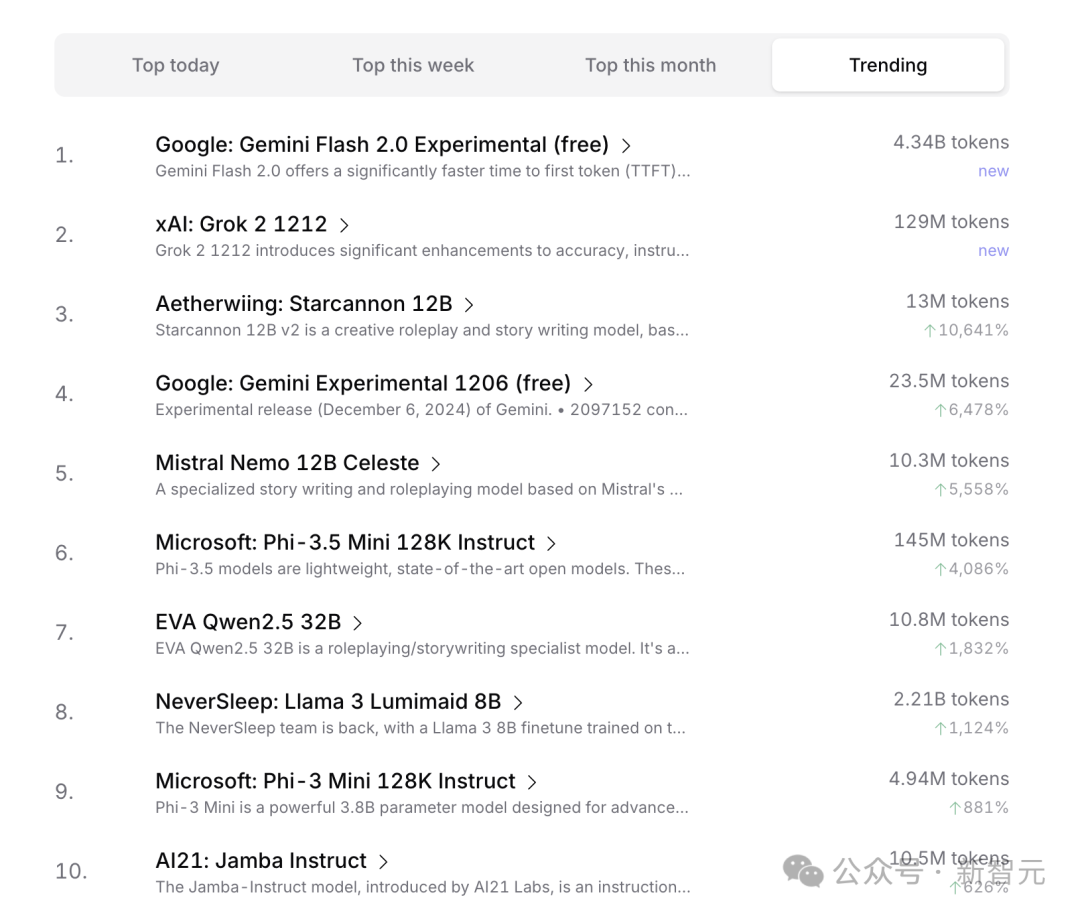The height and width of the screenshot is (915, 1080).
Task: Click chevron after Gemini Experimental 1206 (free)
Action: 589,385
